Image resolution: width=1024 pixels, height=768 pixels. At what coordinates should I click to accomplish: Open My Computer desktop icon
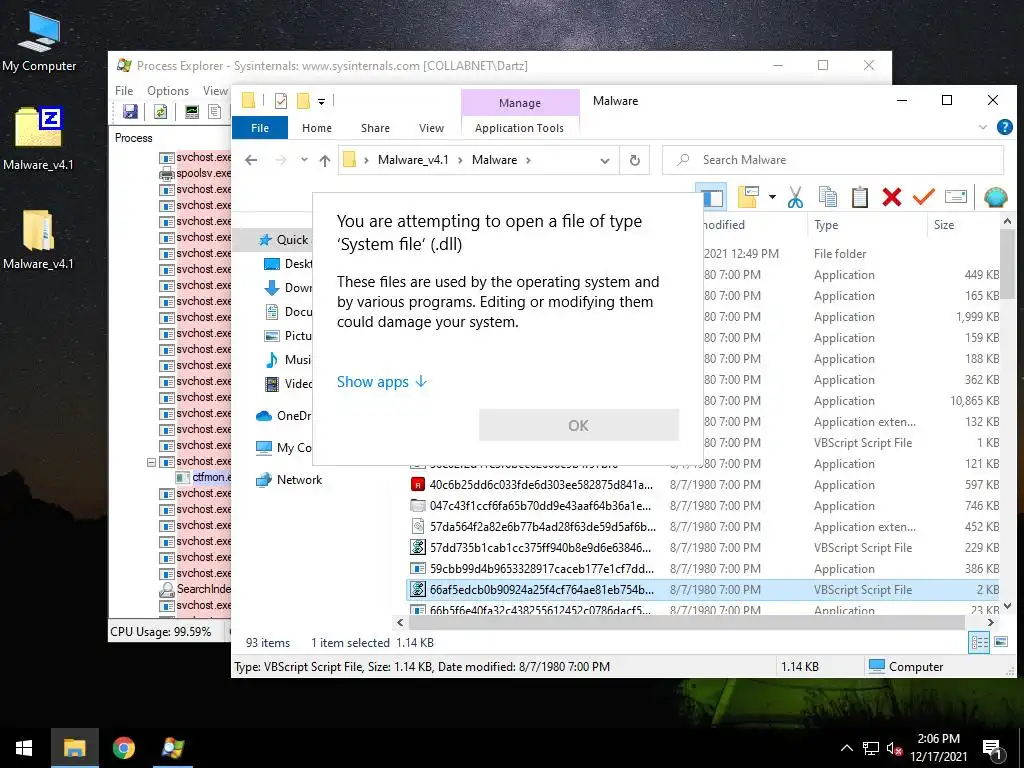[39, 42]
